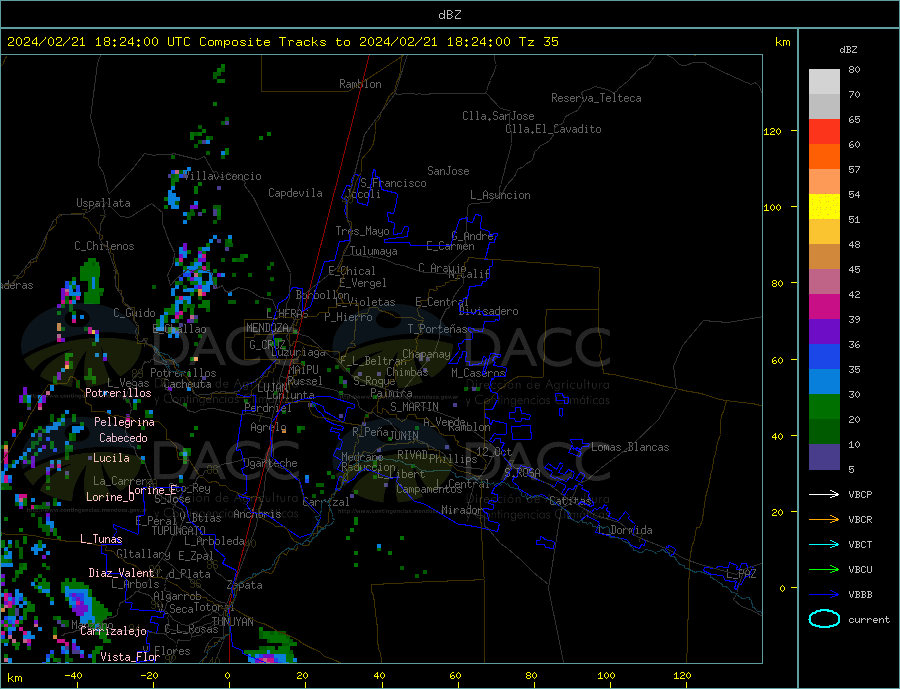The width and height of the screenshot is (900, 689).
Task: Click the TUNUYAN town label
Action: coord(232,622)
